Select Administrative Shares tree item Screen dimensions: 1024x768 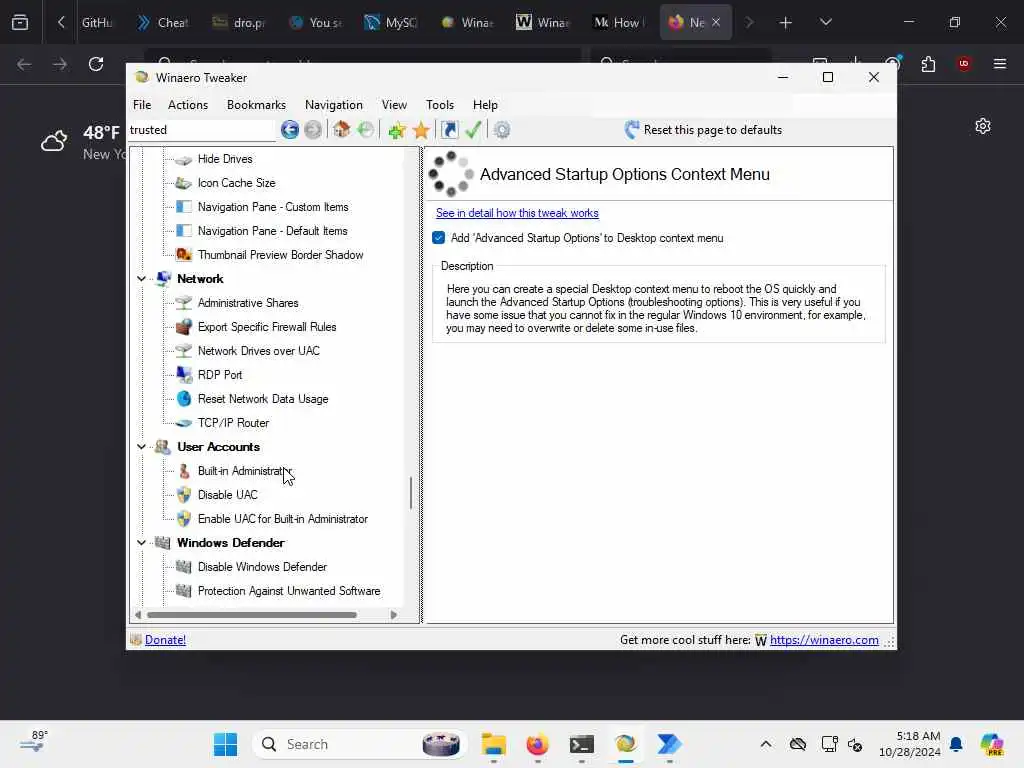coord(248,303)
